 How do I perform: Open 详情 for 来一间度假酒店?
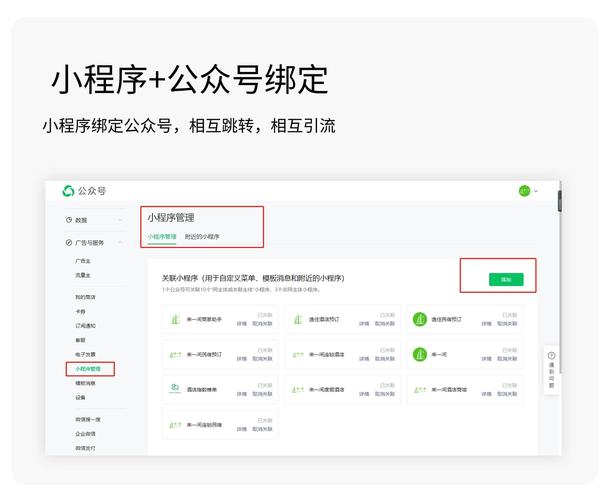point(364,394)
